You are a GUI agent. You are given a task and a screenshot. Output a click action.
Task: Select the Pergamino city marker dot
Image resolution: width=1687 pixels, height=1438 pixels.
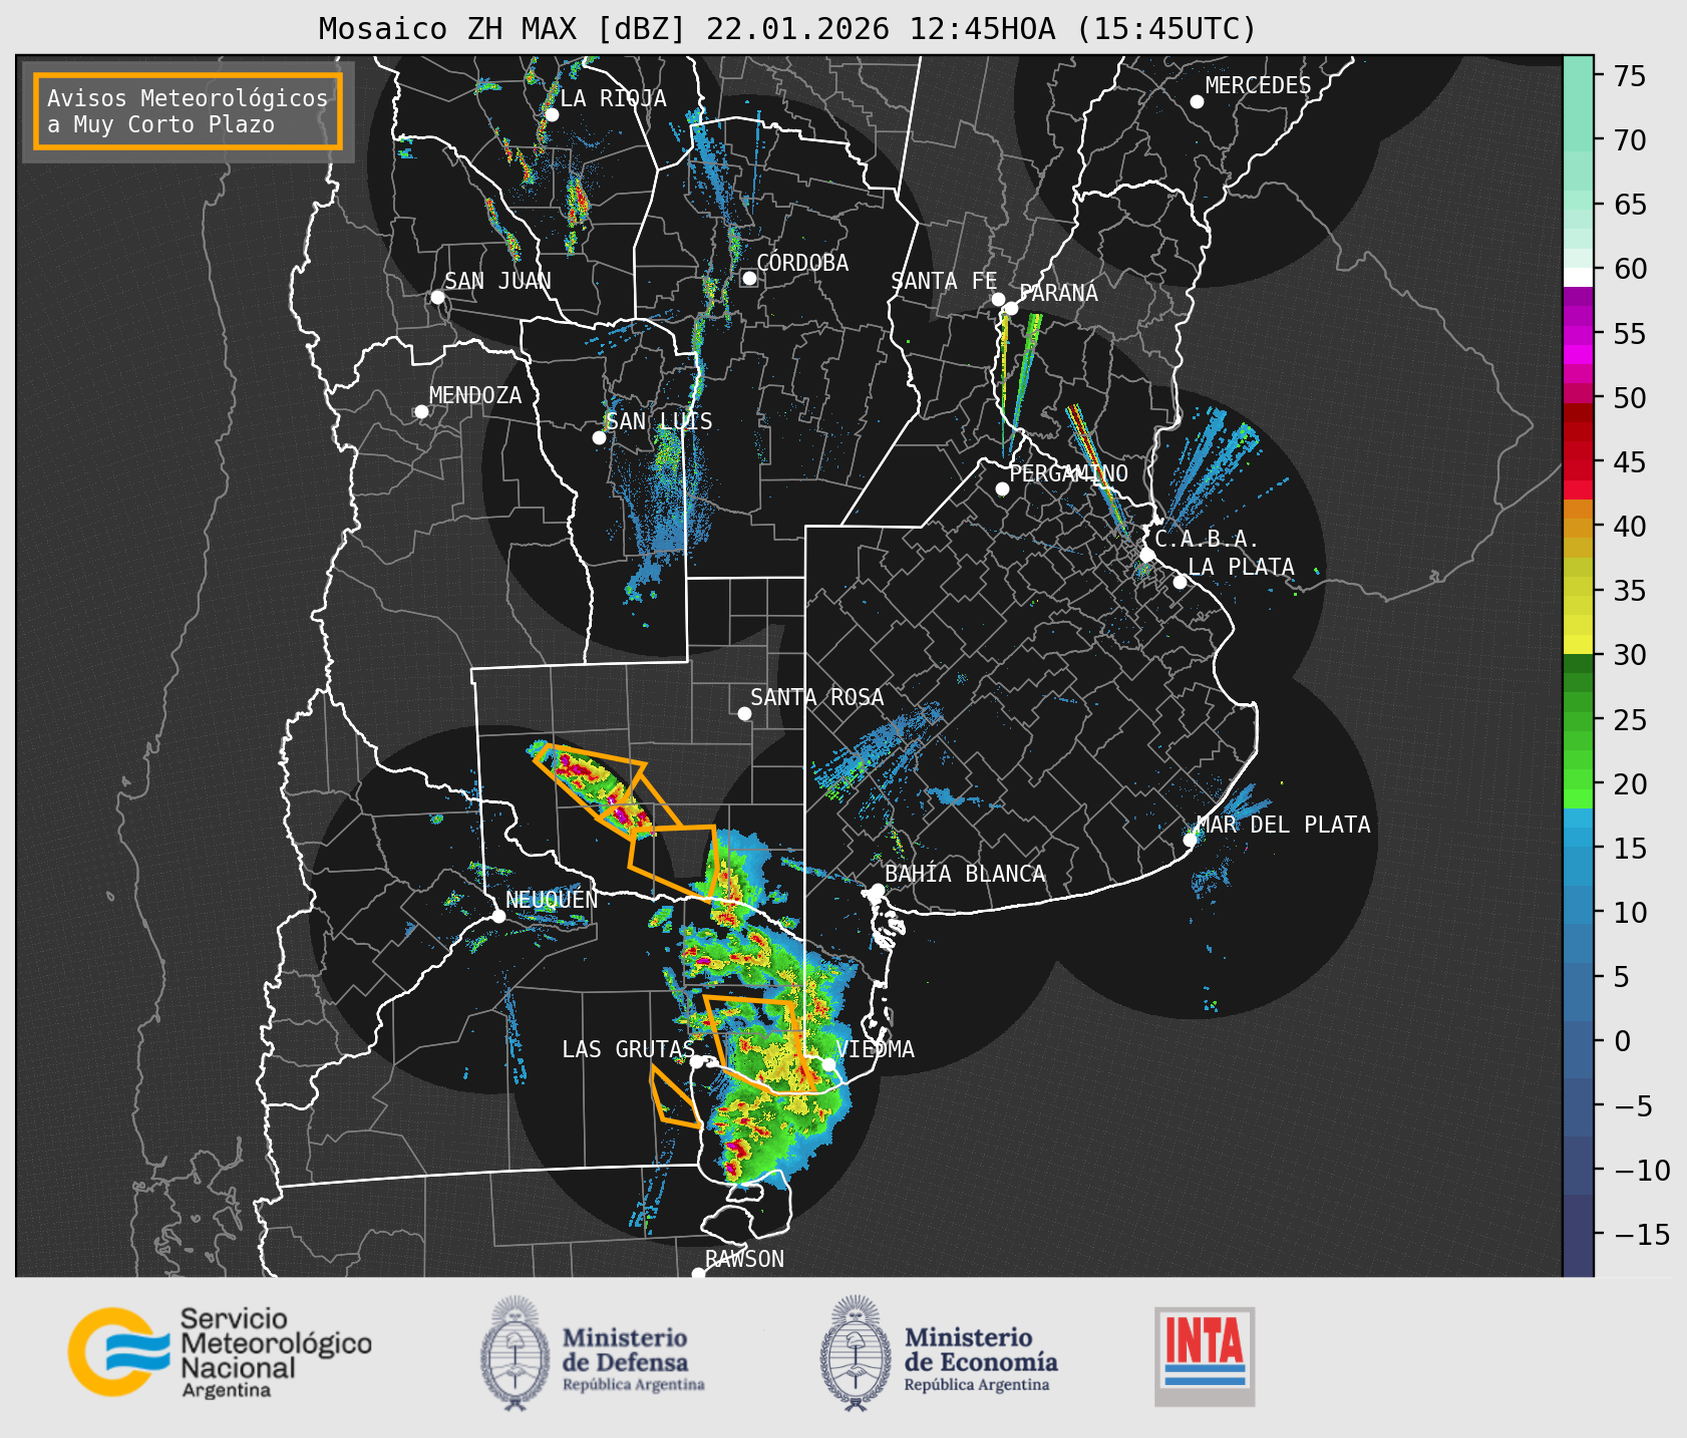pyautogui.click(x=1002, y=489)
